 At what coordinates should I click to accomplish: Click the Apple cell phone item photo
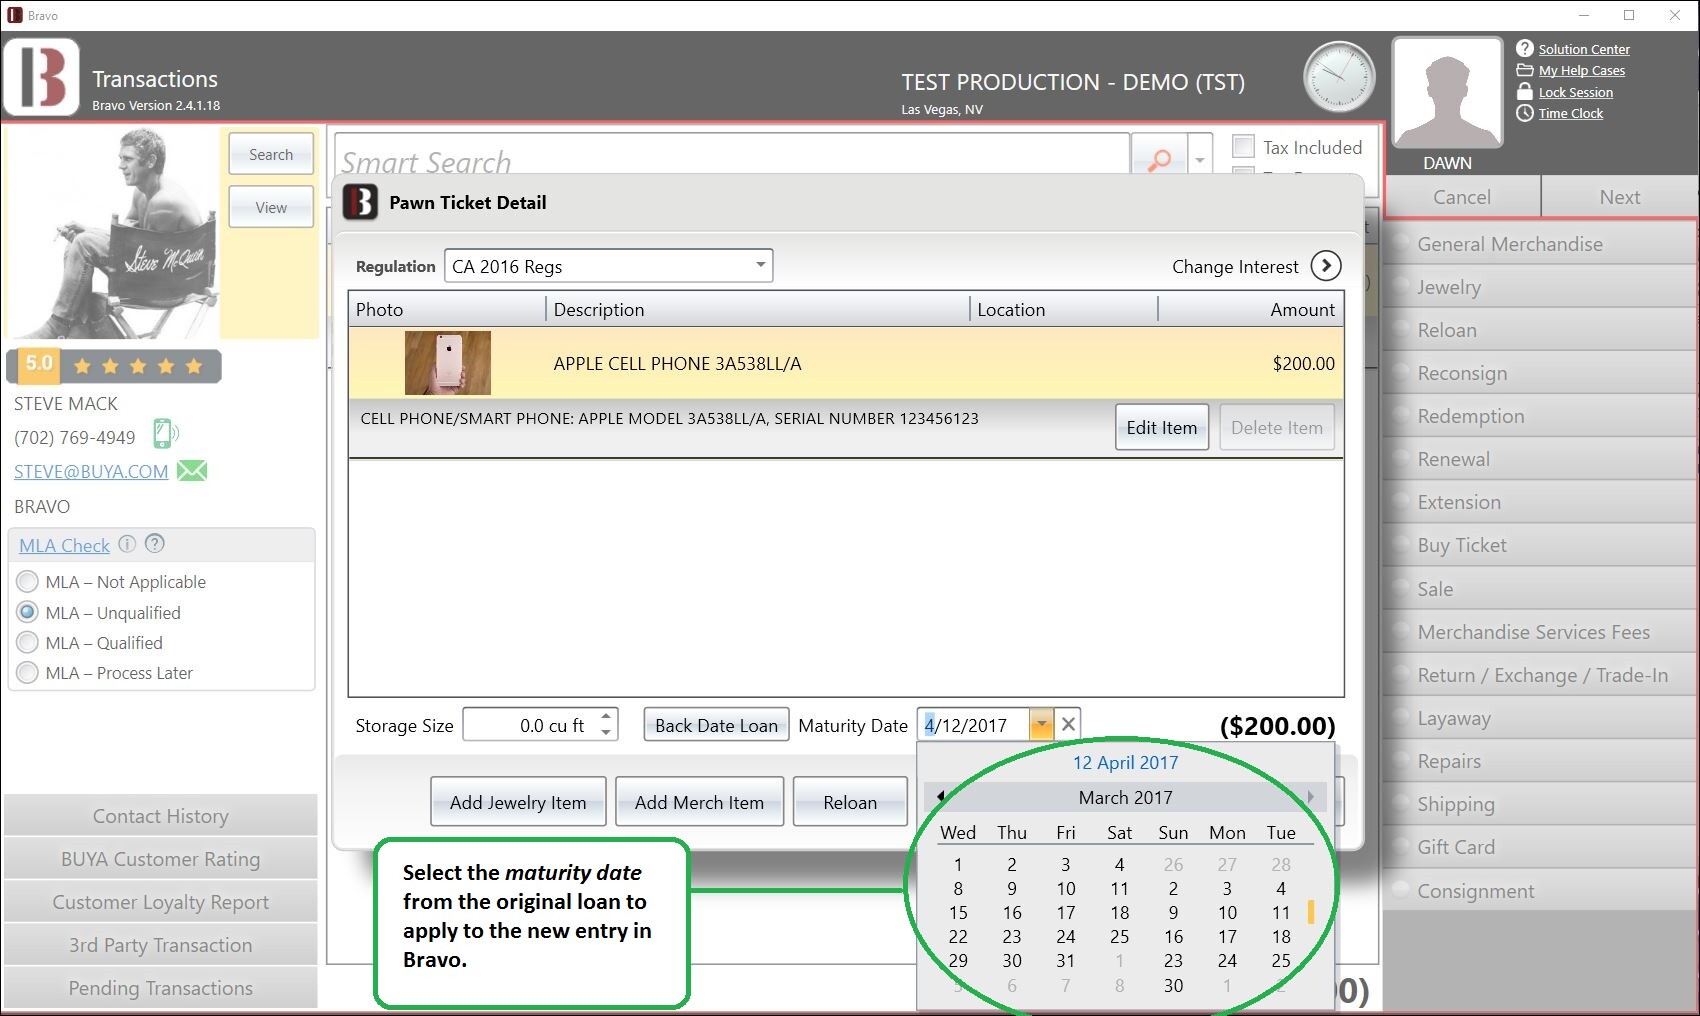(x=448, y=363)
